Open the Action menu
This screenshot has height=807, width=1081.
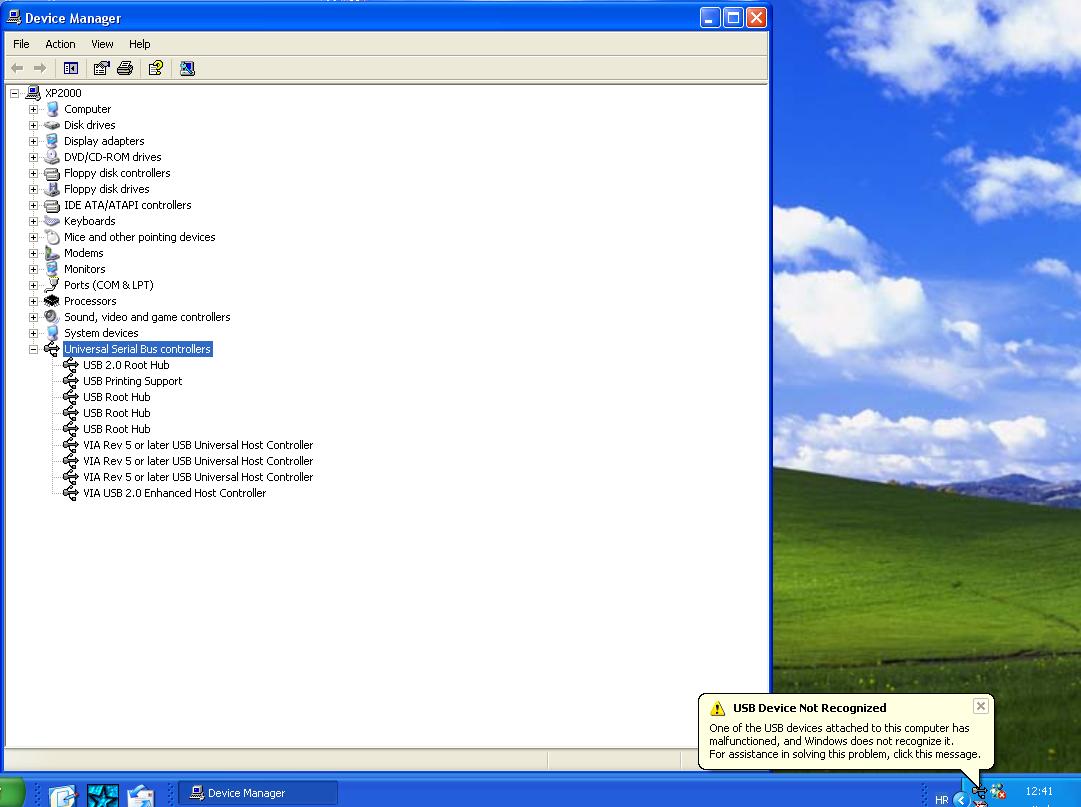[60, 44]
